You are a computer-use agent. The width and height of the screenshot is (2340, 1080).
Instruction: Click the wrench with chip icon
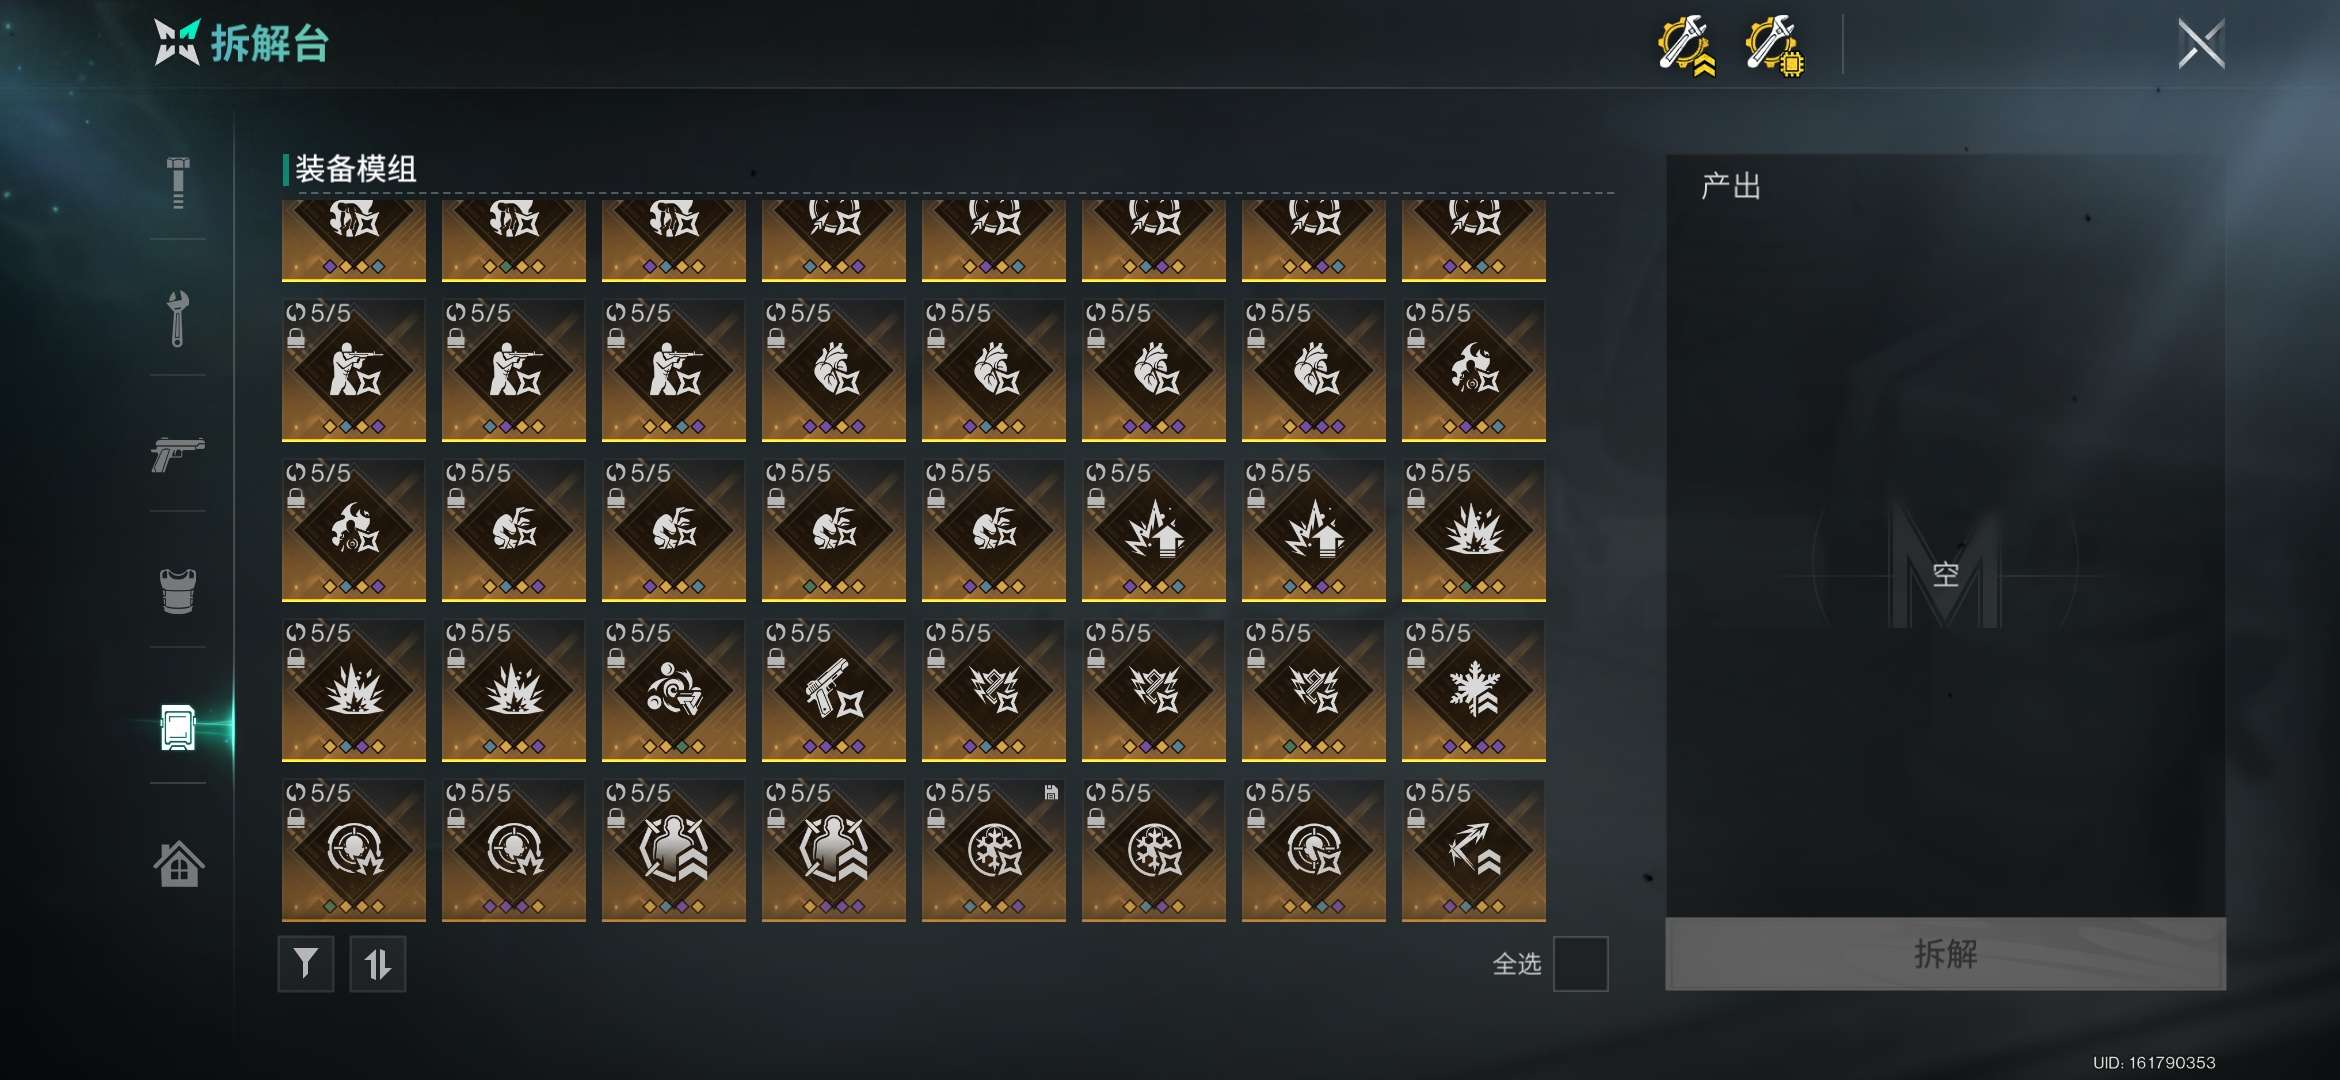tap(1774, 45)
